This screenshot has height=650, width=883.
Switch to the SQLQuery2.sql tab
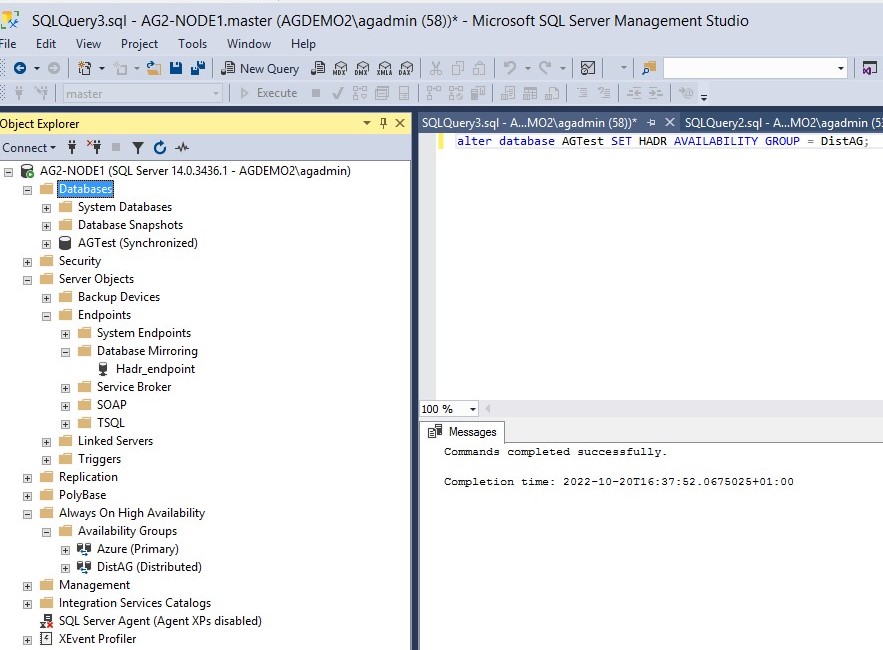pyautogui.click(x=780, y=122)
